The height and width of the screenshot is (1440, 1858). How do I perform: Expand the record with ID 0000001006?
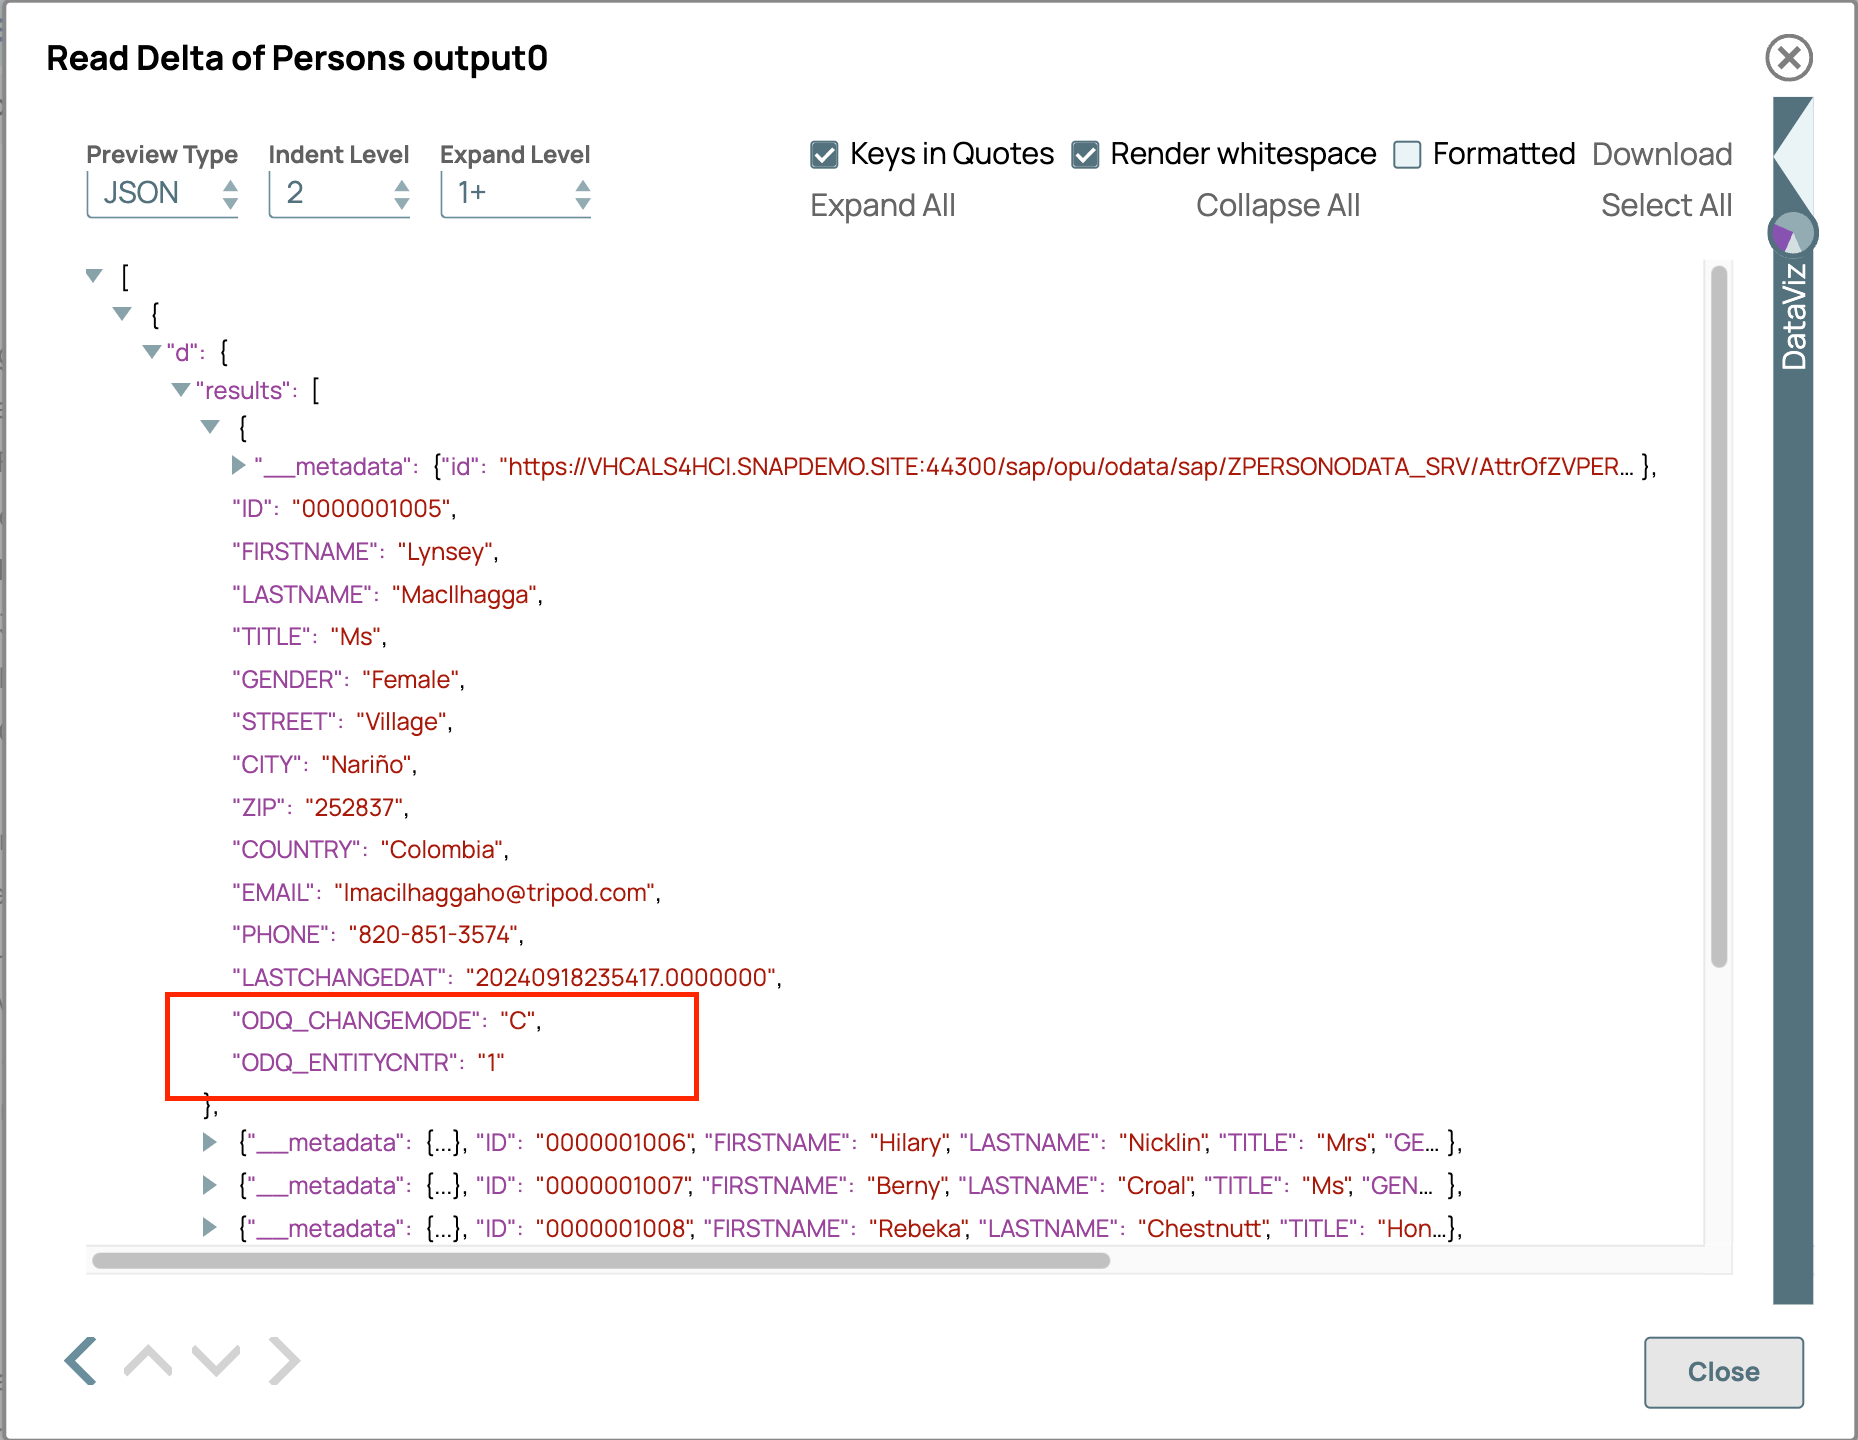[210, 1142]
